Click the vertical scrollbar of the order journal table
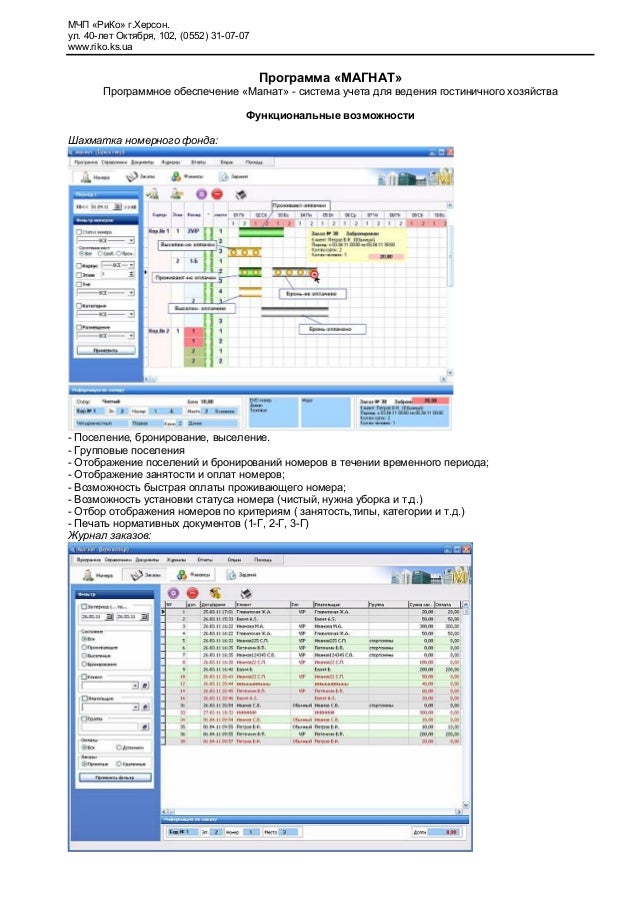 (466, 705)
